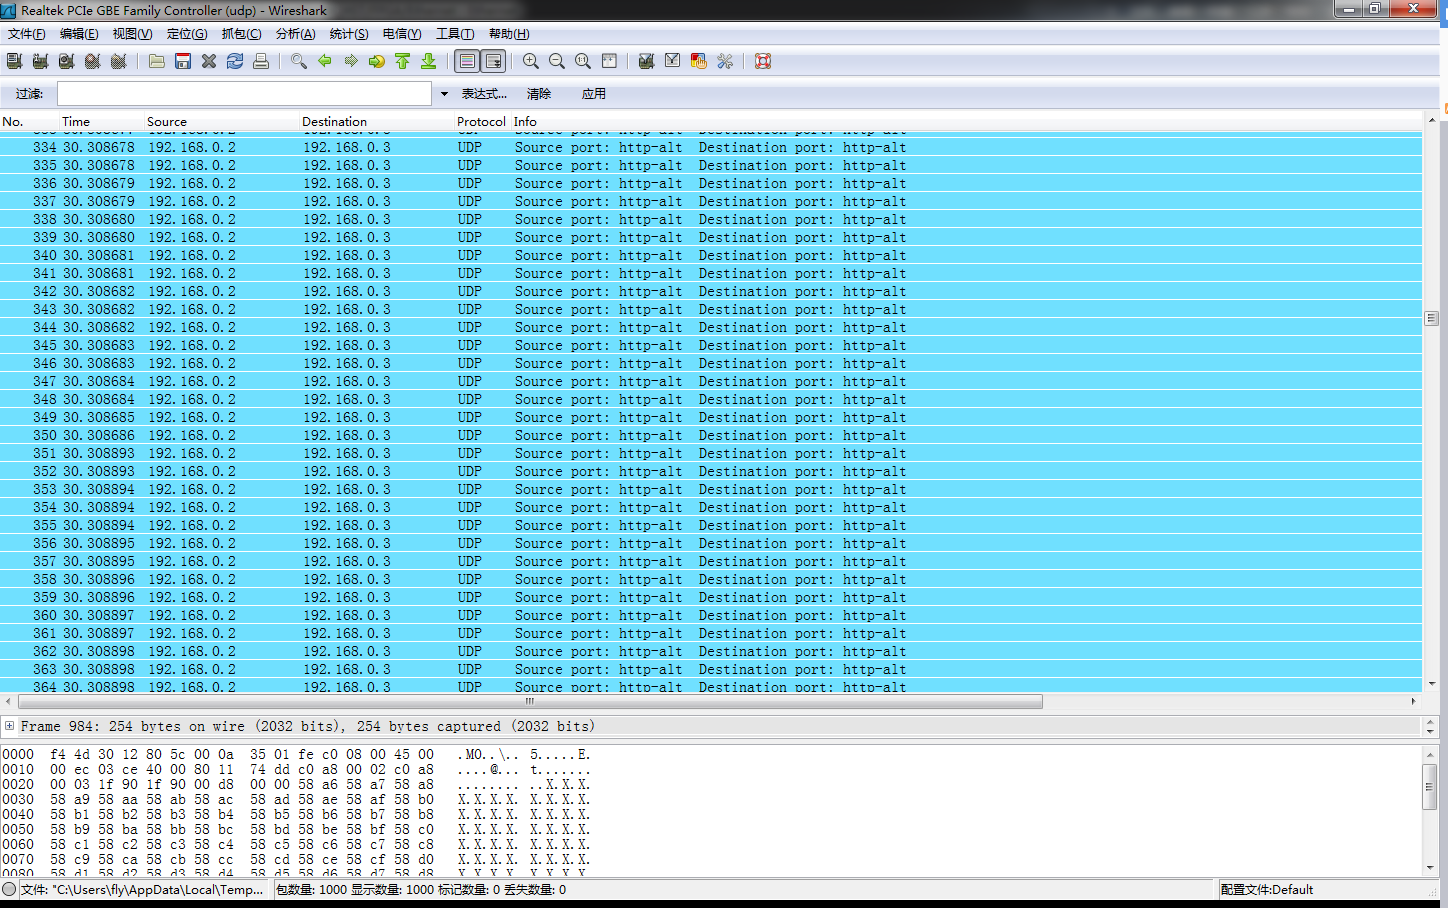Open the 电信(Y) menu
This screenshot has height=908, width=1448.
coord(402,34)
